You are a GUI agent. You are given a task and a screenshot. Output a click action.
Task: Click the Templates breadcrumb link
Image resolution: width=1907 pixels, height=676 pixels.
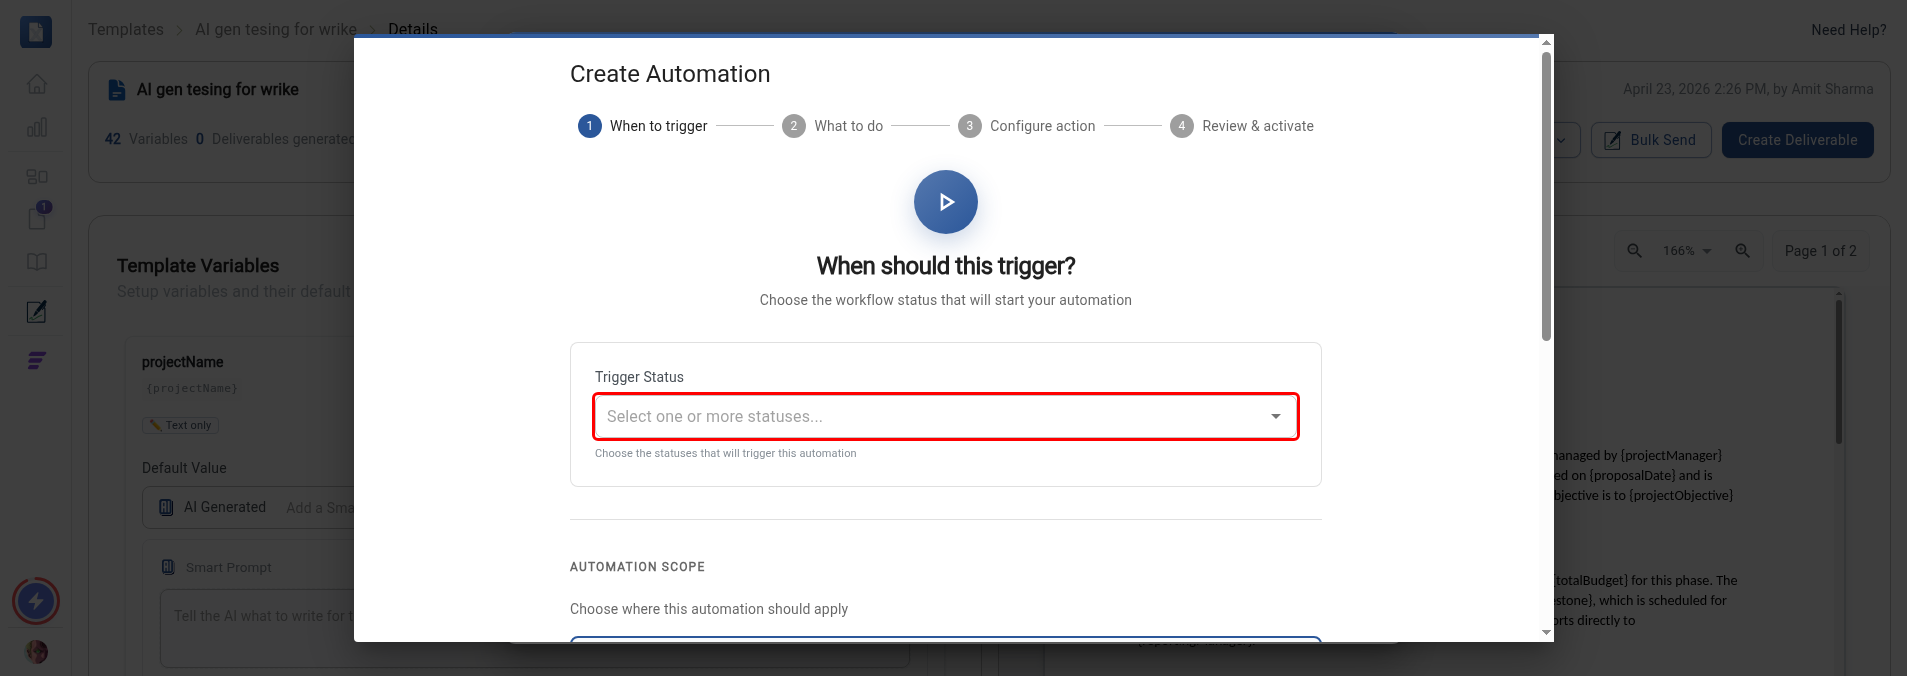[x=126, y=29]
